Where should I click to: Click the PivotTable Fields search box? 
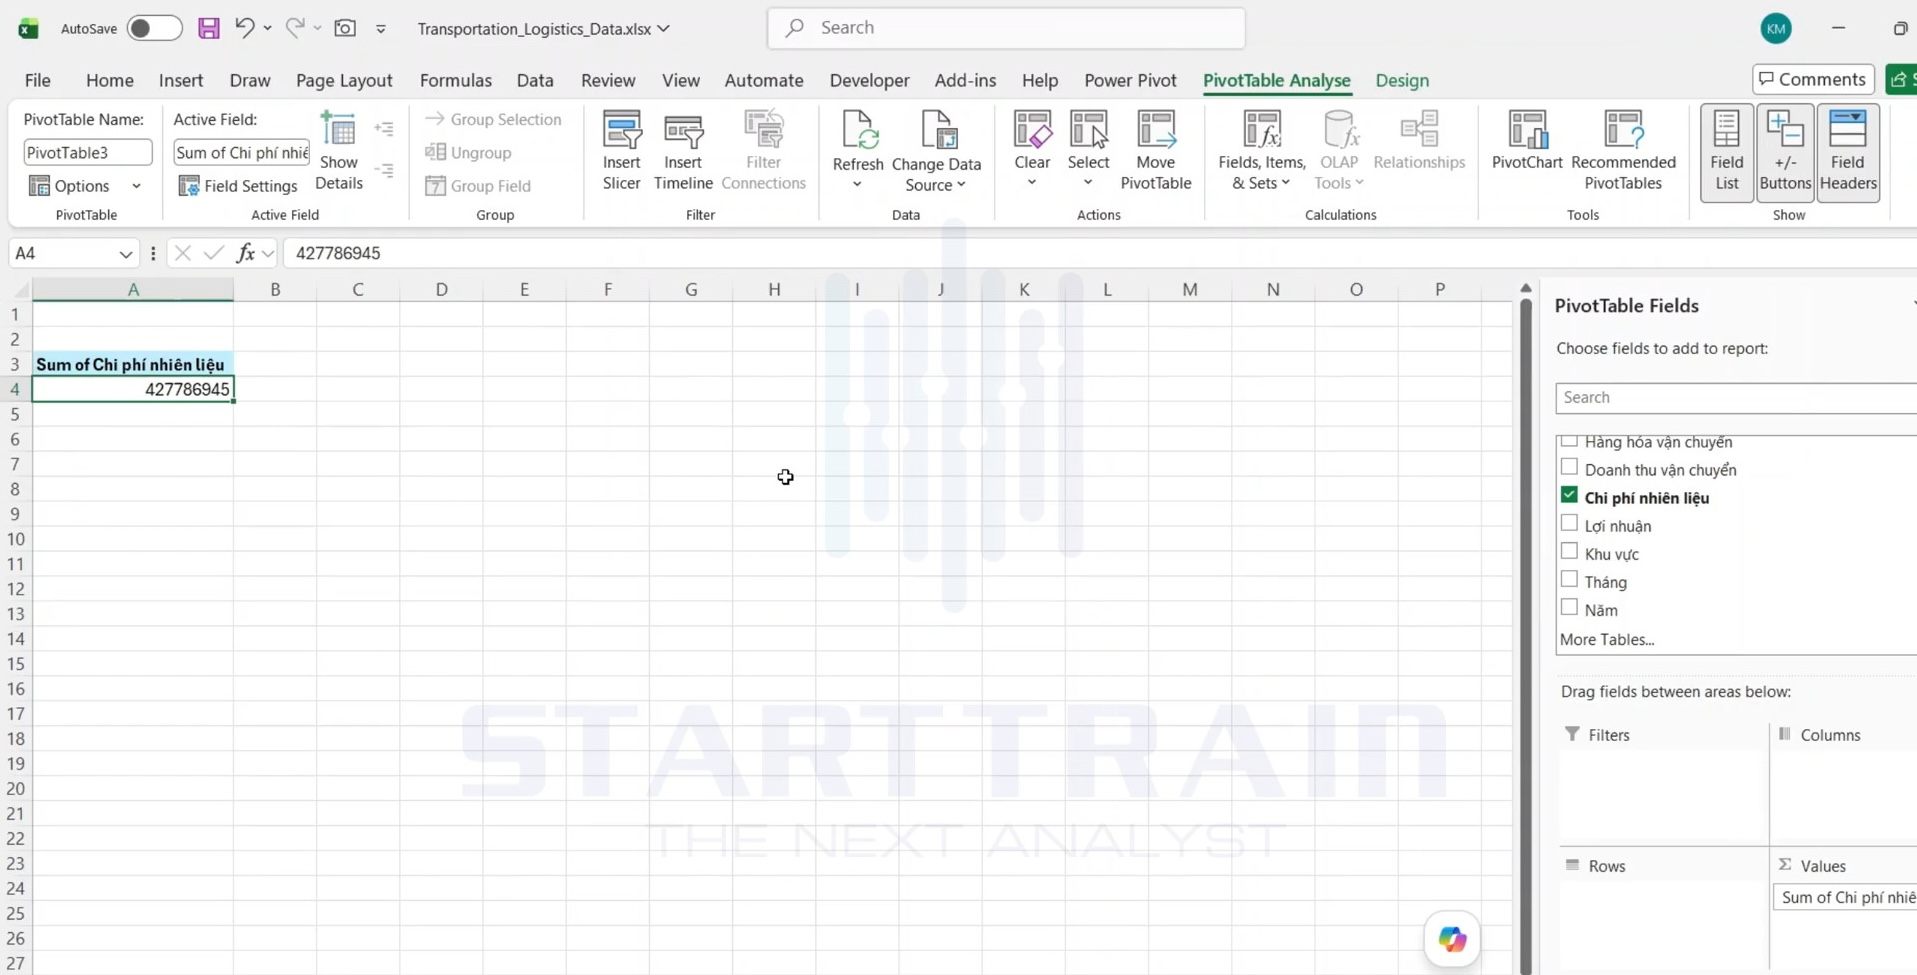click(x=1736, y=397)
